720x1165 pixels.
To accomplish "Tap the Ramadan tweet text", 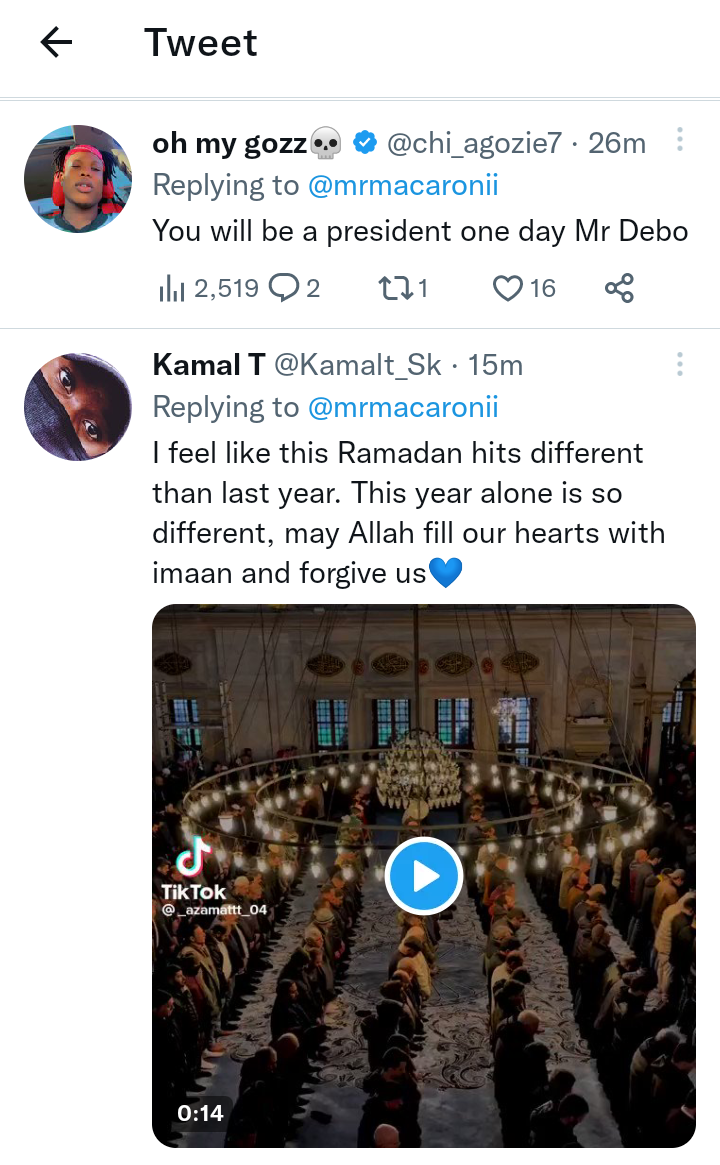I will click(410, 513).
